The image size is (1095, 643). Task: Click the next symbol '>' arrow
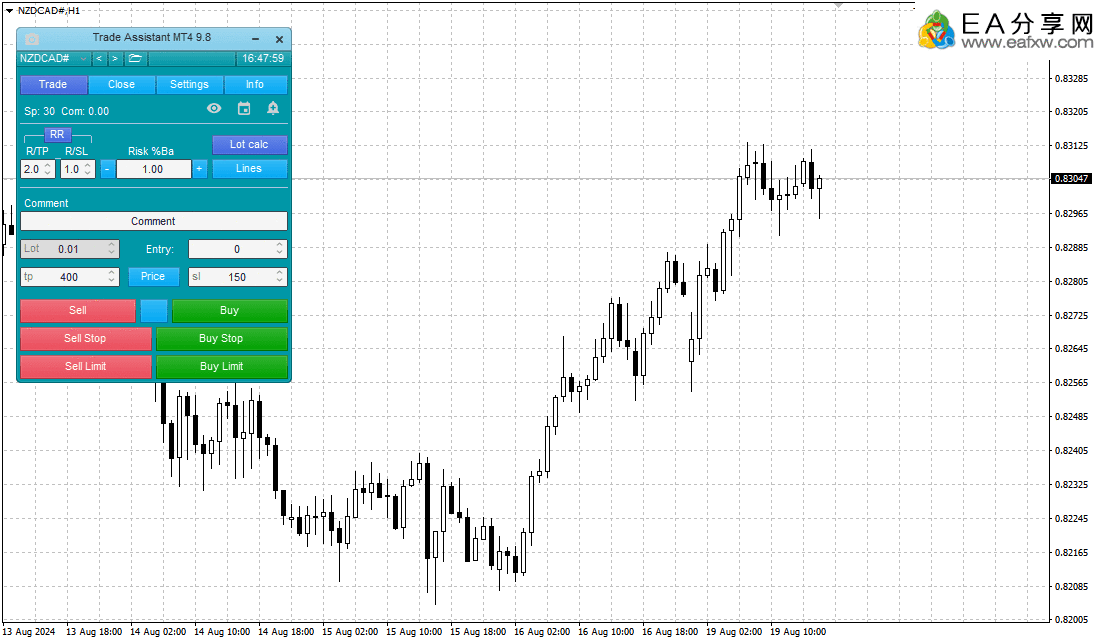pyautogui.click(x=115, y=59)
